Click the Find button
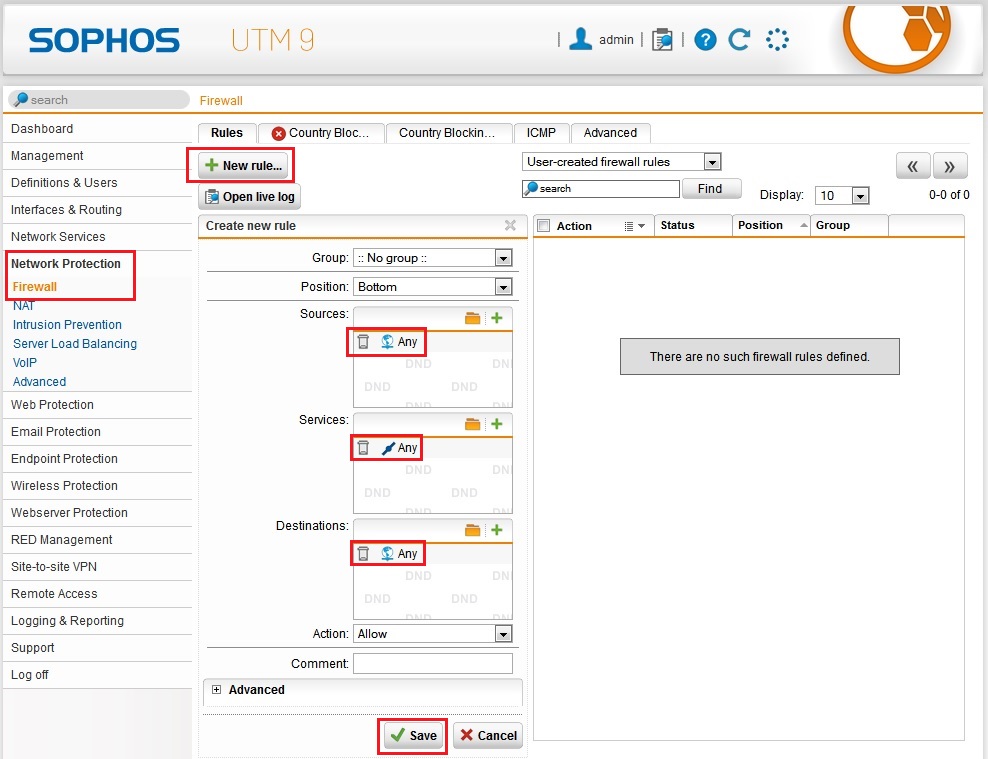This screenshot has height=759, width=988. pos(711,188)
